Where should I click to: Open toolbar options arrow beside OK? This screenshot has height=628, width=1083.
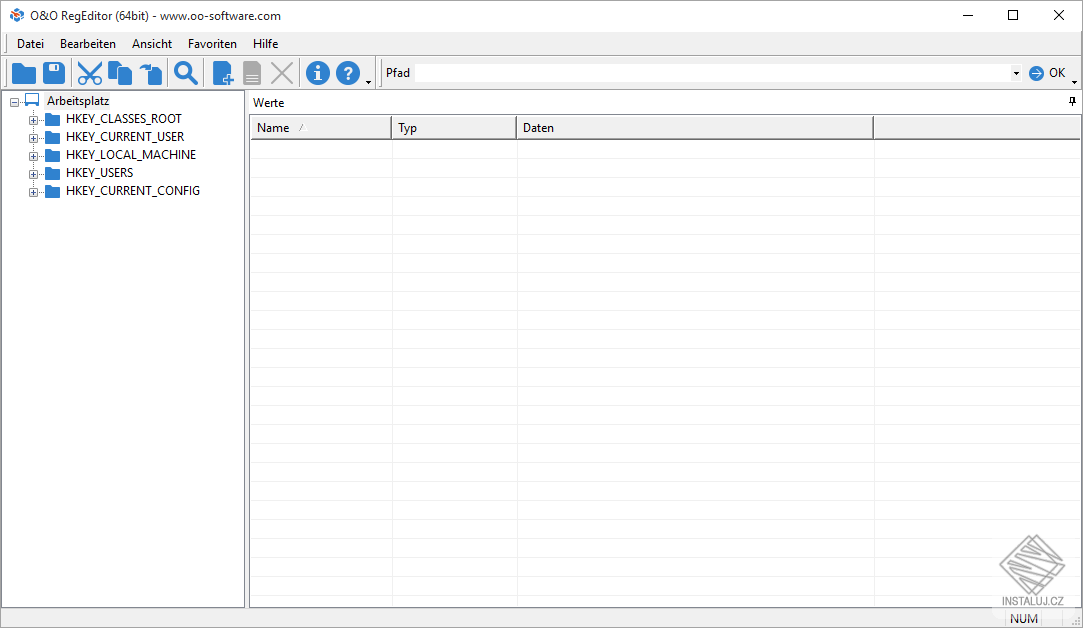1075,82
